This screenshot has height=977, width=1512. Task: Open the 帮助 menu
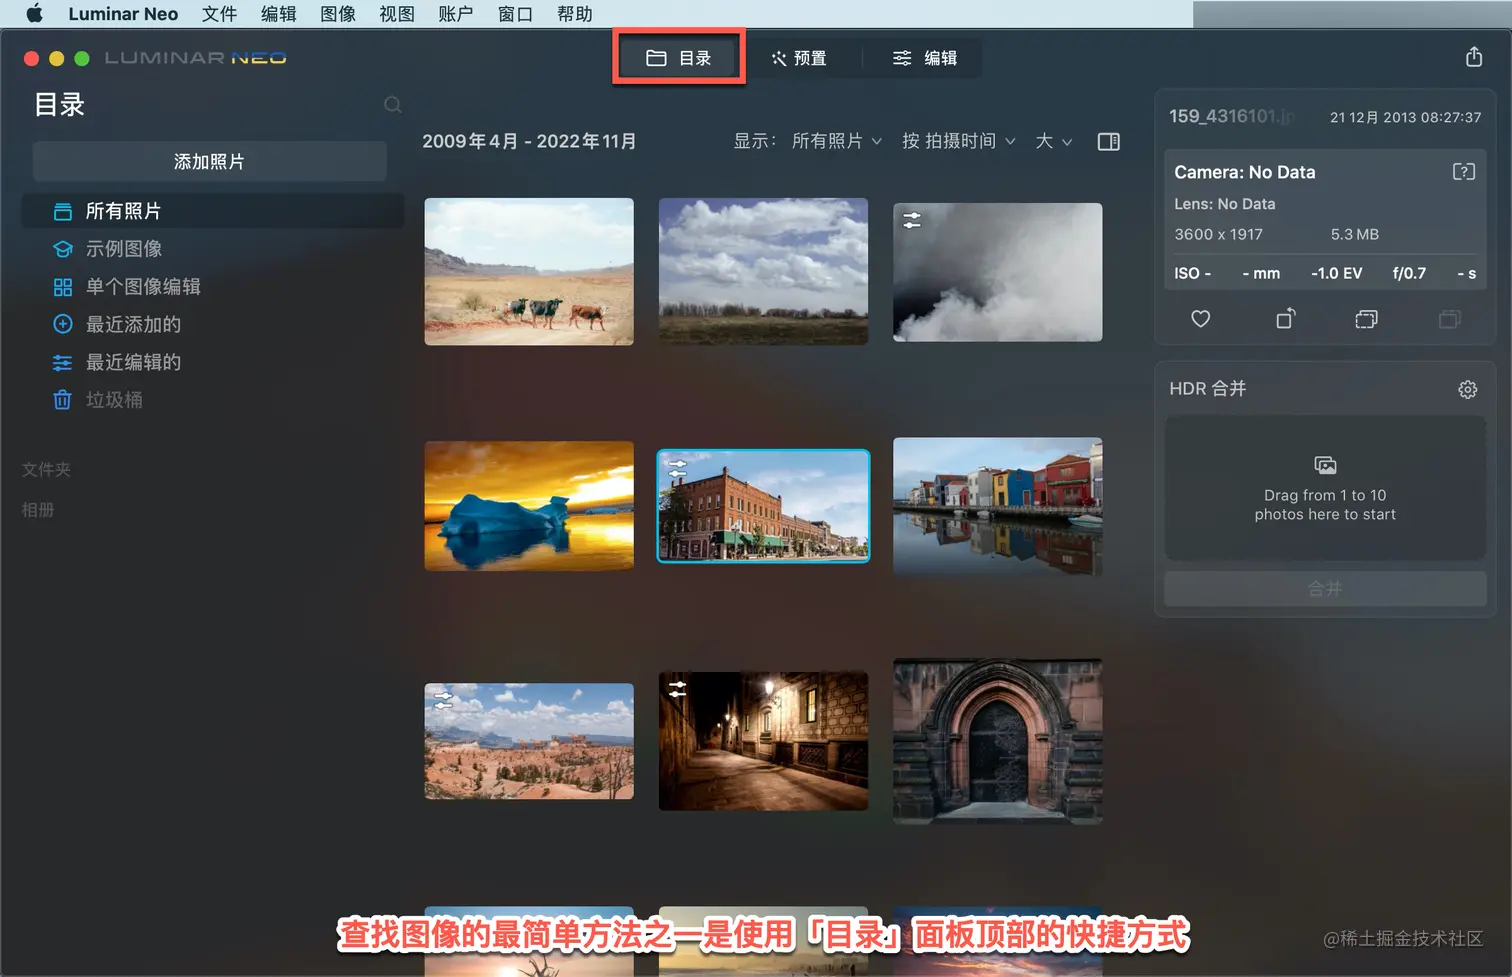[x=575, y=14]
